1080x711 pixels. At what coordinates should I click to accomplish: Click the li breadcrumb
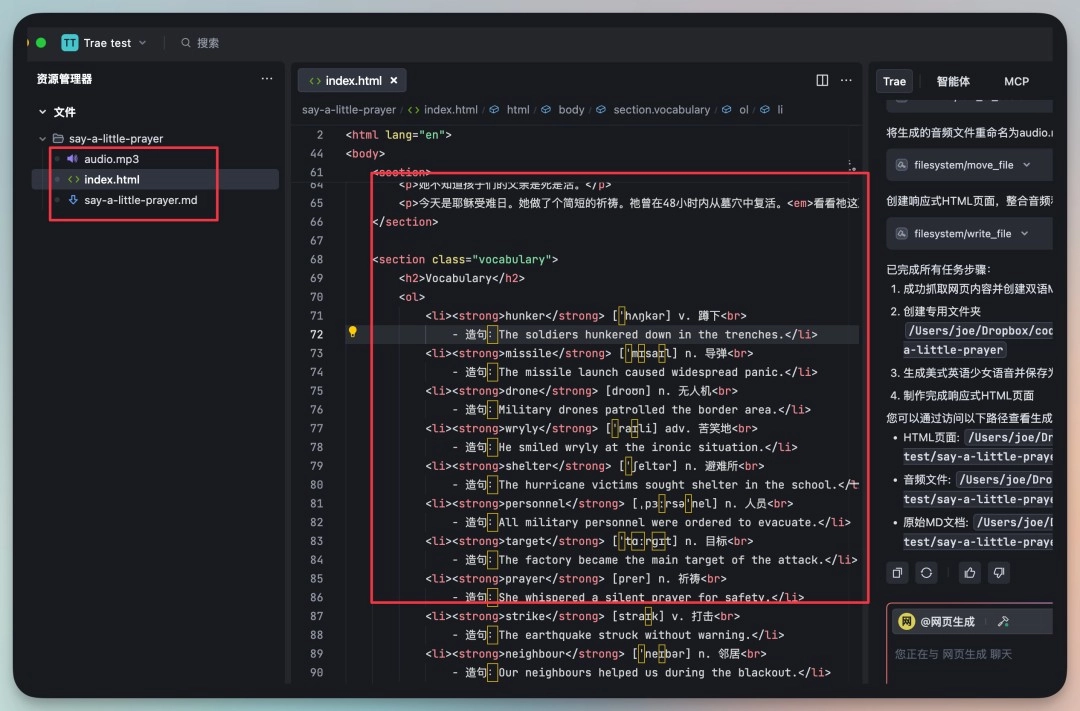(x=780, y=110)
